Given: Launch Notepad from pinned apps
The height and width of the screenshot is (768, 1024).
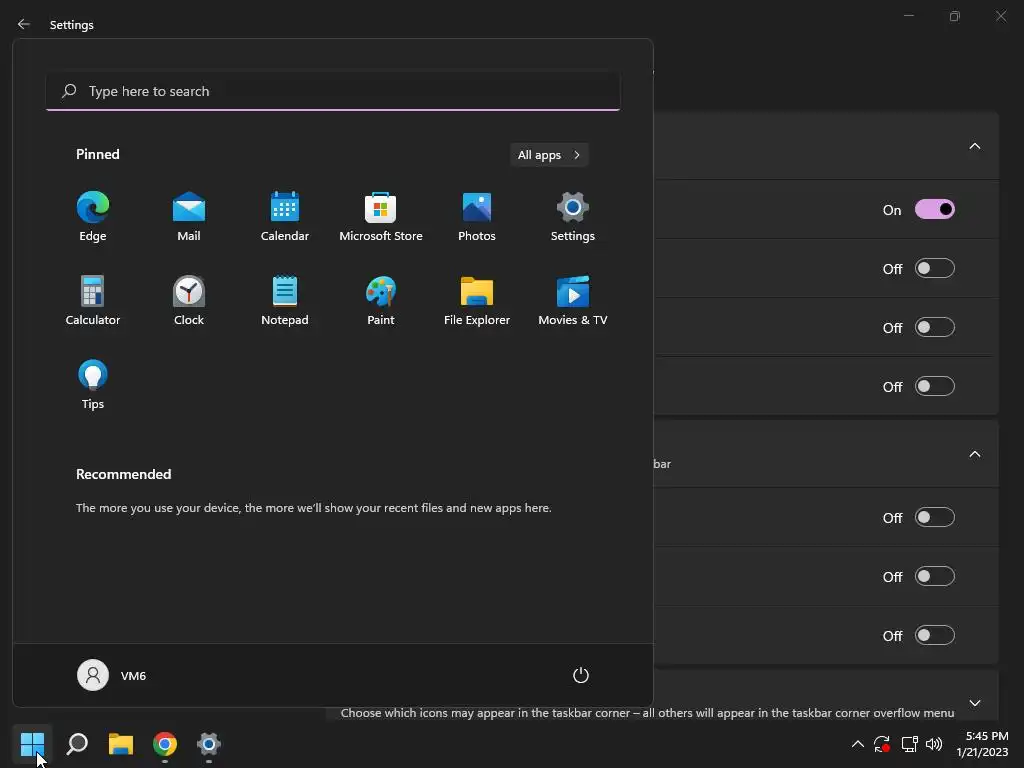Looking at the screenshot, I should pyautogui.click(x=285, y=300).
